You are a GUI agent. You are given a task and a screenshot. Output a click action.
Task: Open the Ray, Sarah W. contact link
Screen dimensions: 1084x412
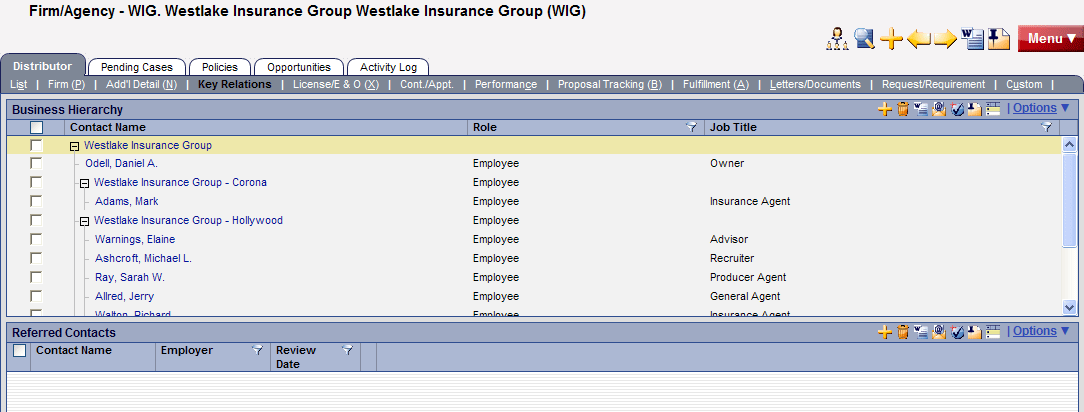130,277
